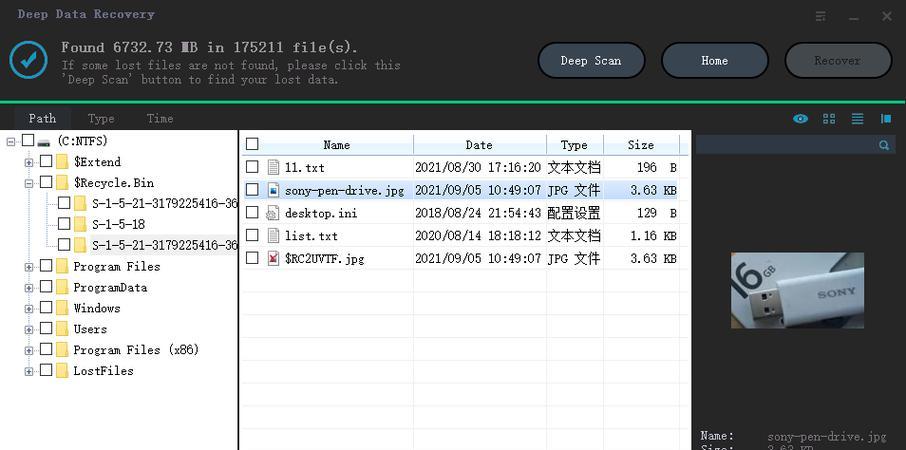
Task: Select the Program Files (x86) label
Action: [136, 350]
